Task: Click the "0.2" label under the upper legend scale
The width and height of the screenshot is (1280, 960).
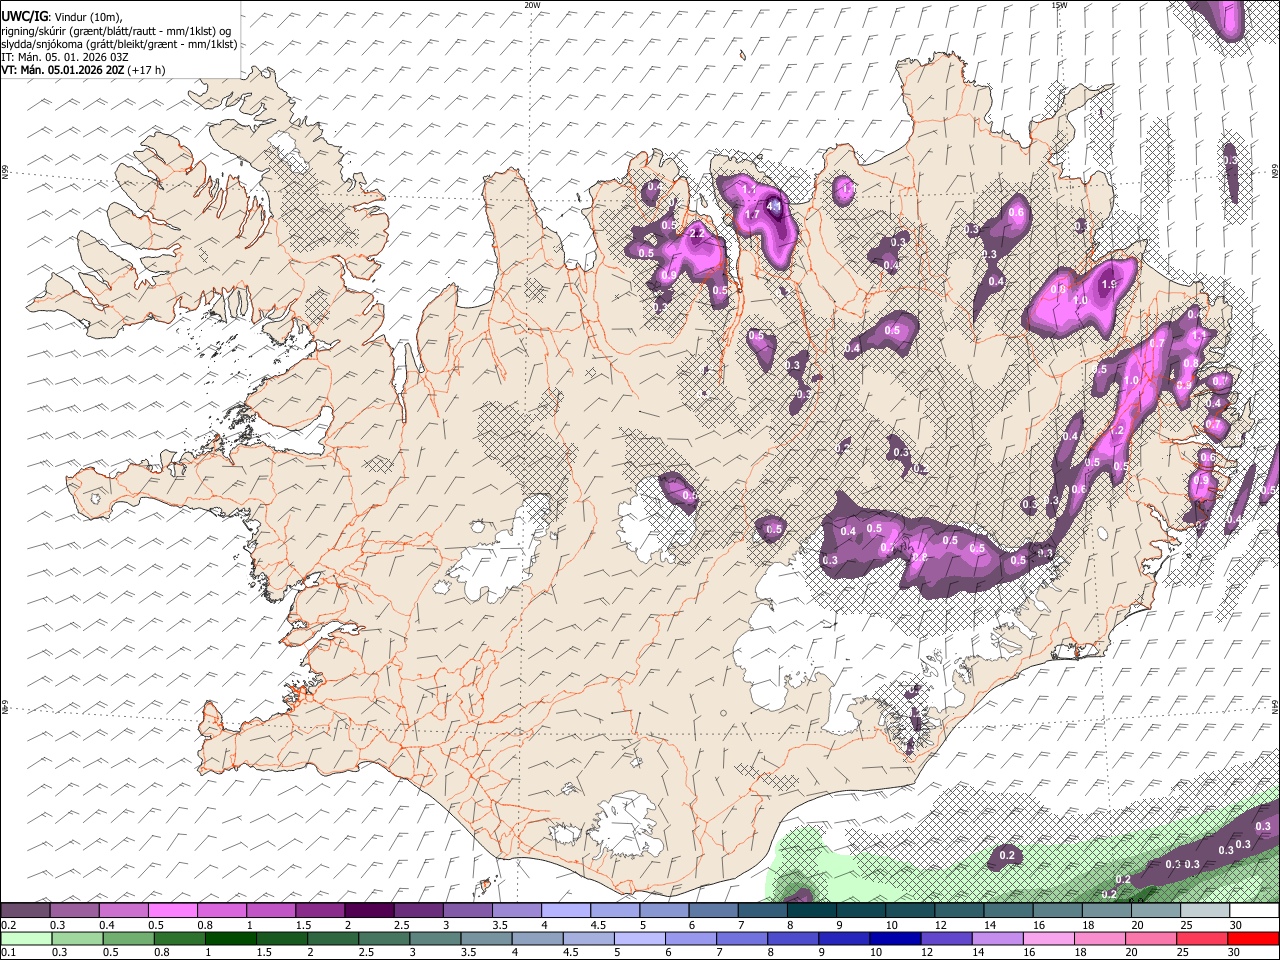Action: tap(8, 925)
